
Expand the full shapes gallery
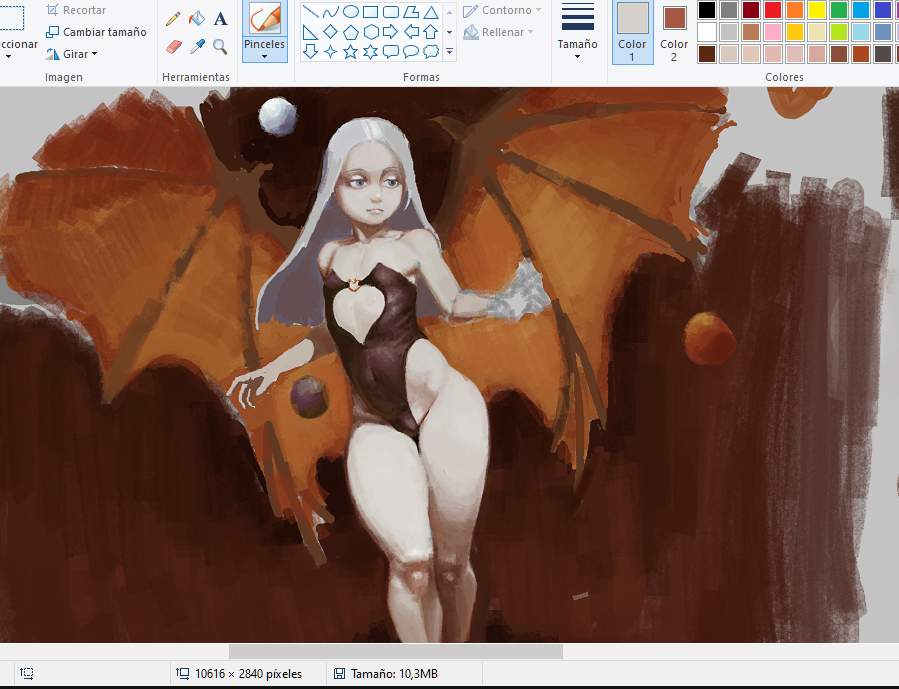[x=450, y=52]
